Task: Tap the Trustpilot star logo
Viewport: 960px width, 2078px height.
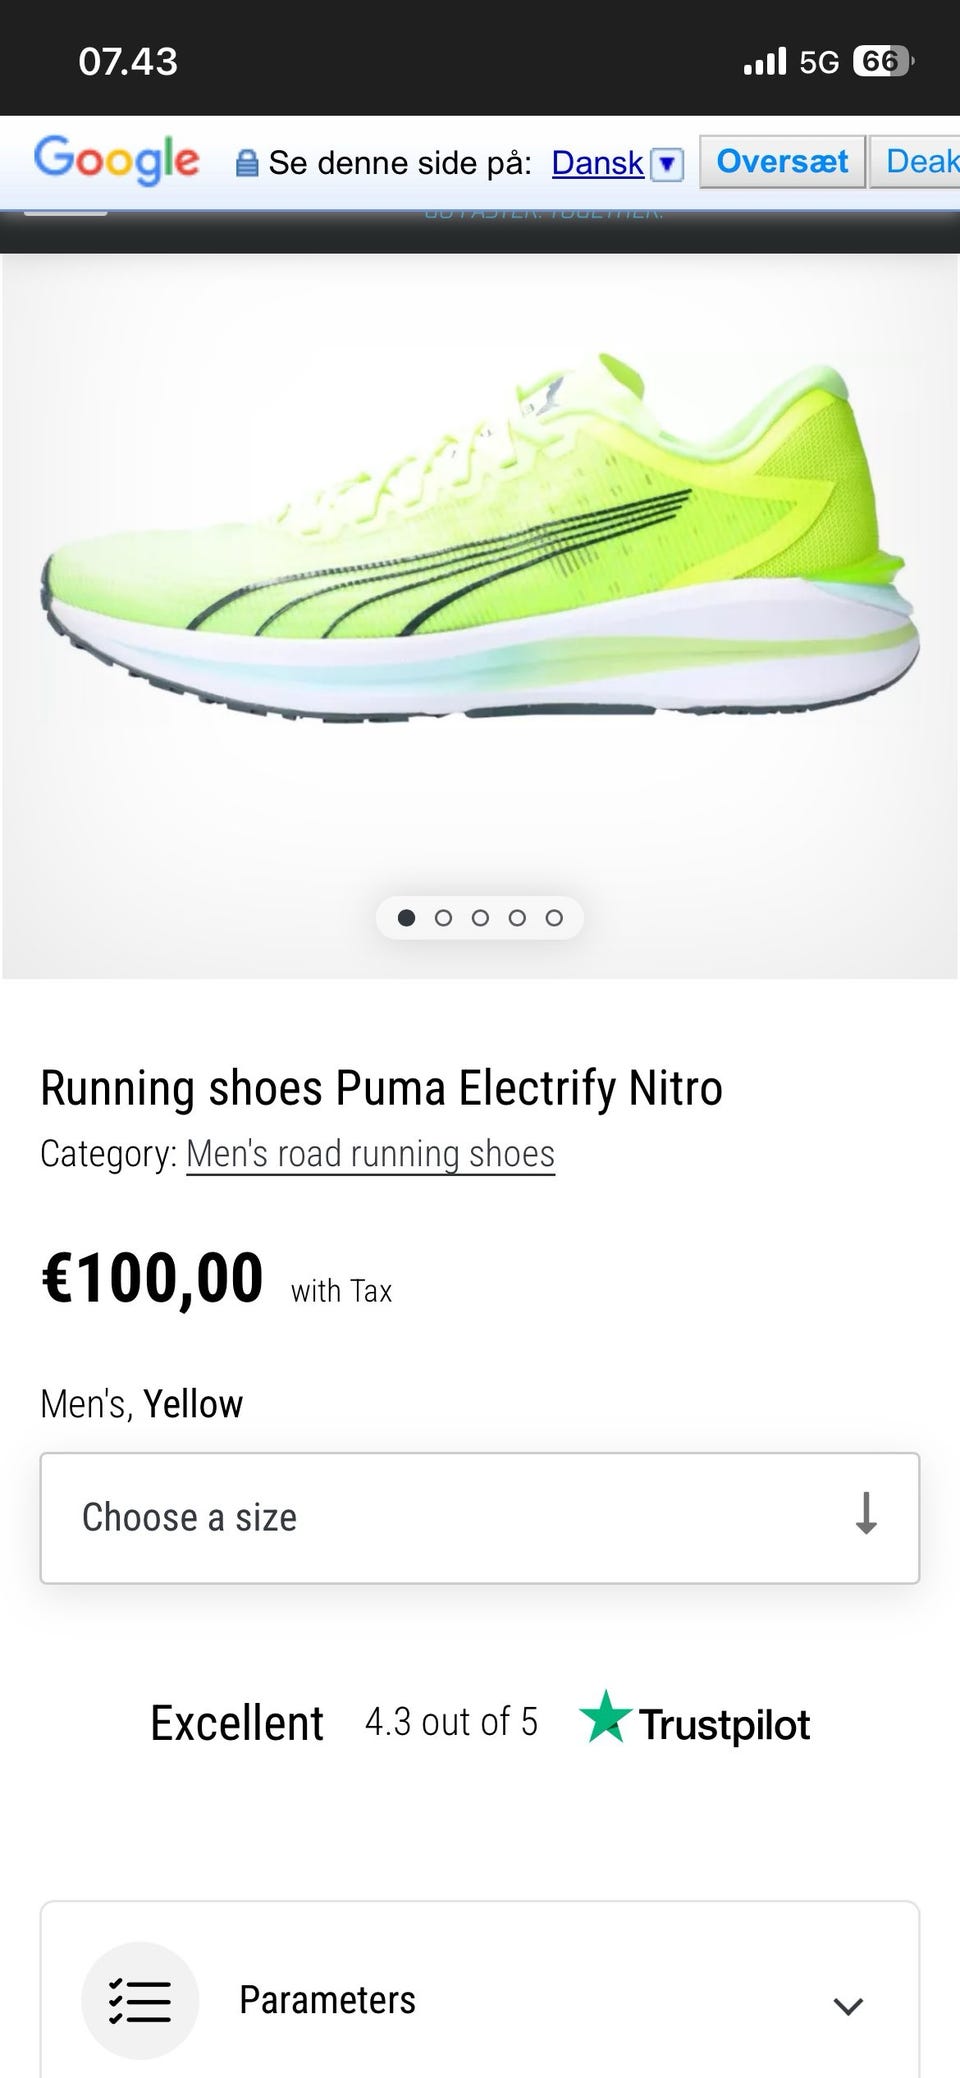Action: click(x=605, y=1717)
